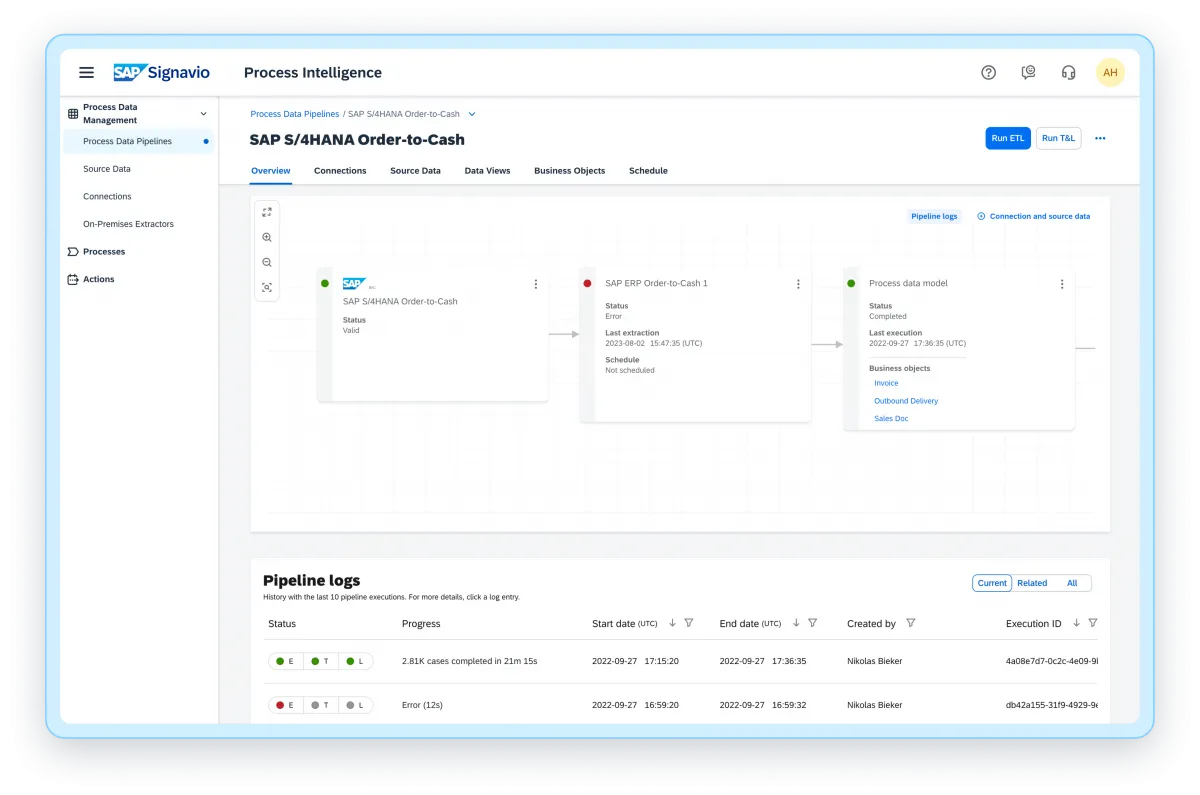The height and width of the screenshot is (795, 1200).
Task: Open the more options ellipsis beside Run T&L
Action: click(1100, 139)
